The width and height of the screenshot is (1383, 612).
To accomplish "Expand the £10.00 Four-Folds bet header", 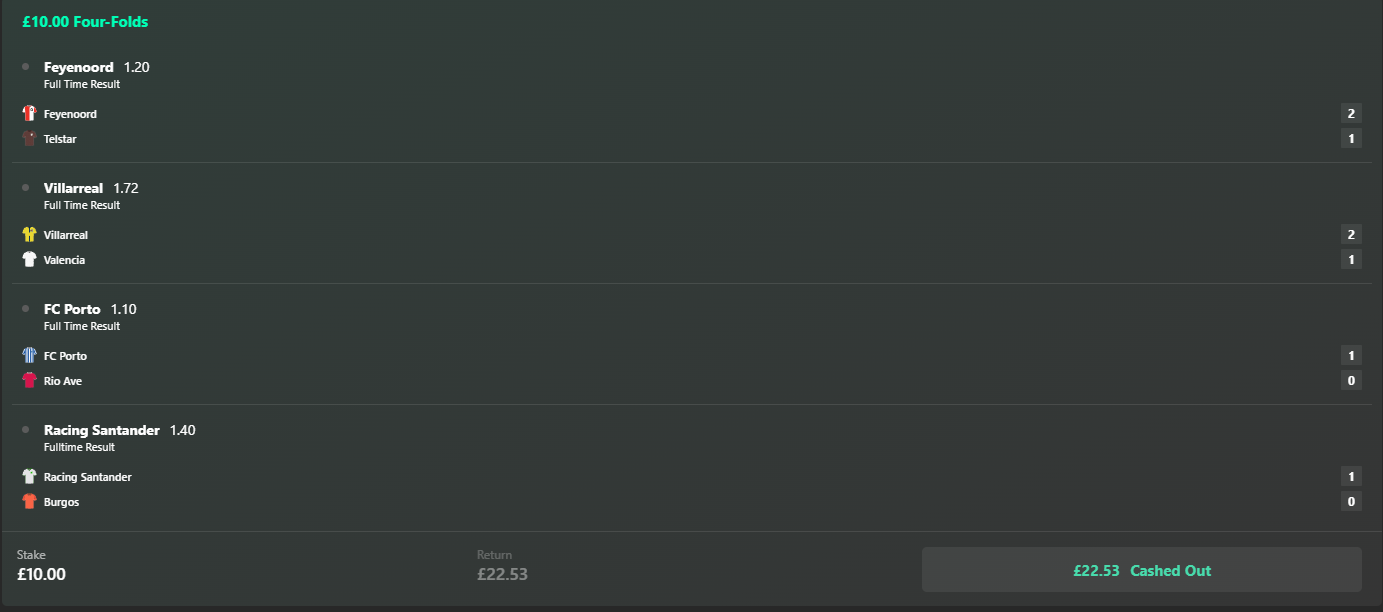I will 85,22.
